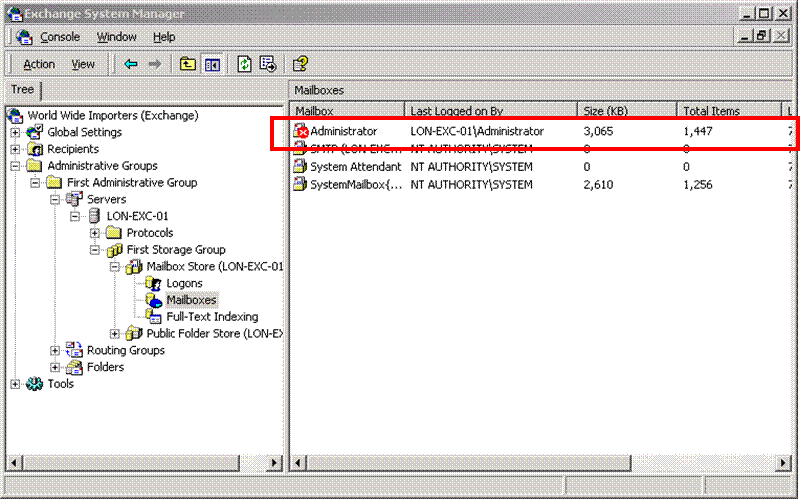
Task: Expand the Recipients node
Action: (15, 149)
